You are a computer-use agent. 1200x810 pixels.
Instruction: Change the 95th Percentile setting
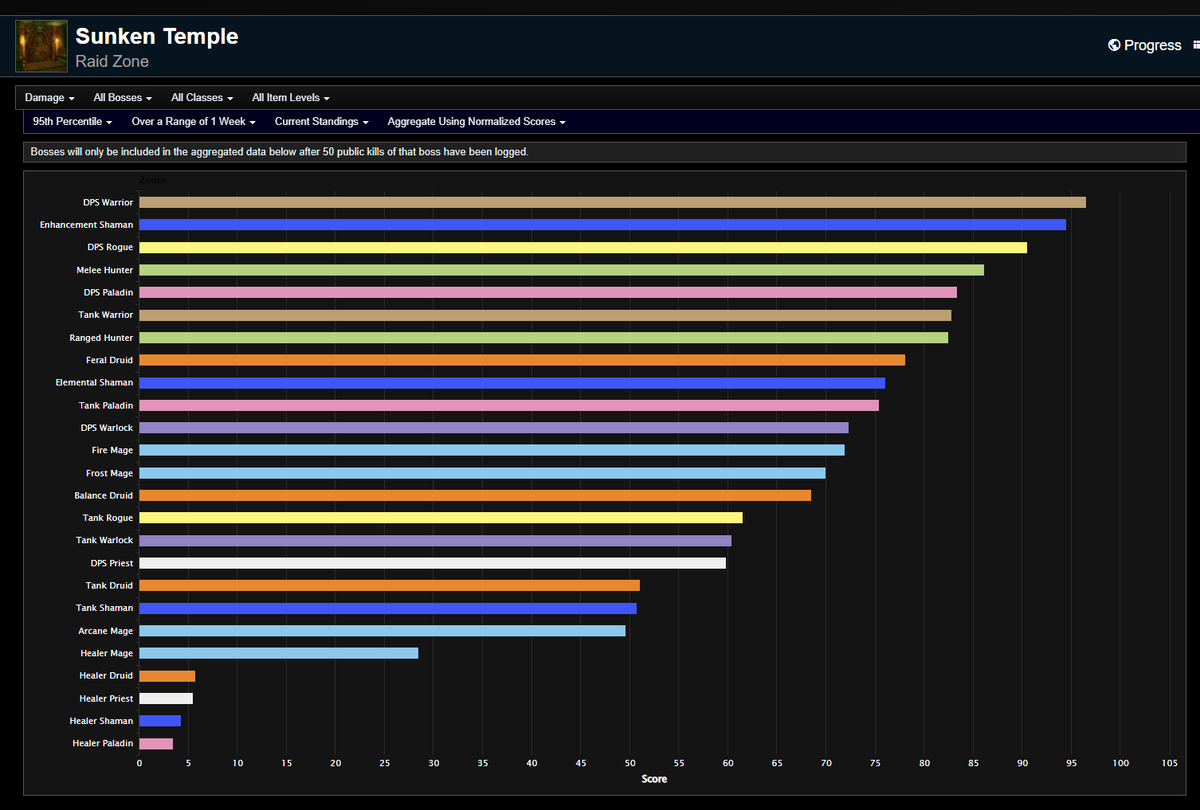pos(72,121)
